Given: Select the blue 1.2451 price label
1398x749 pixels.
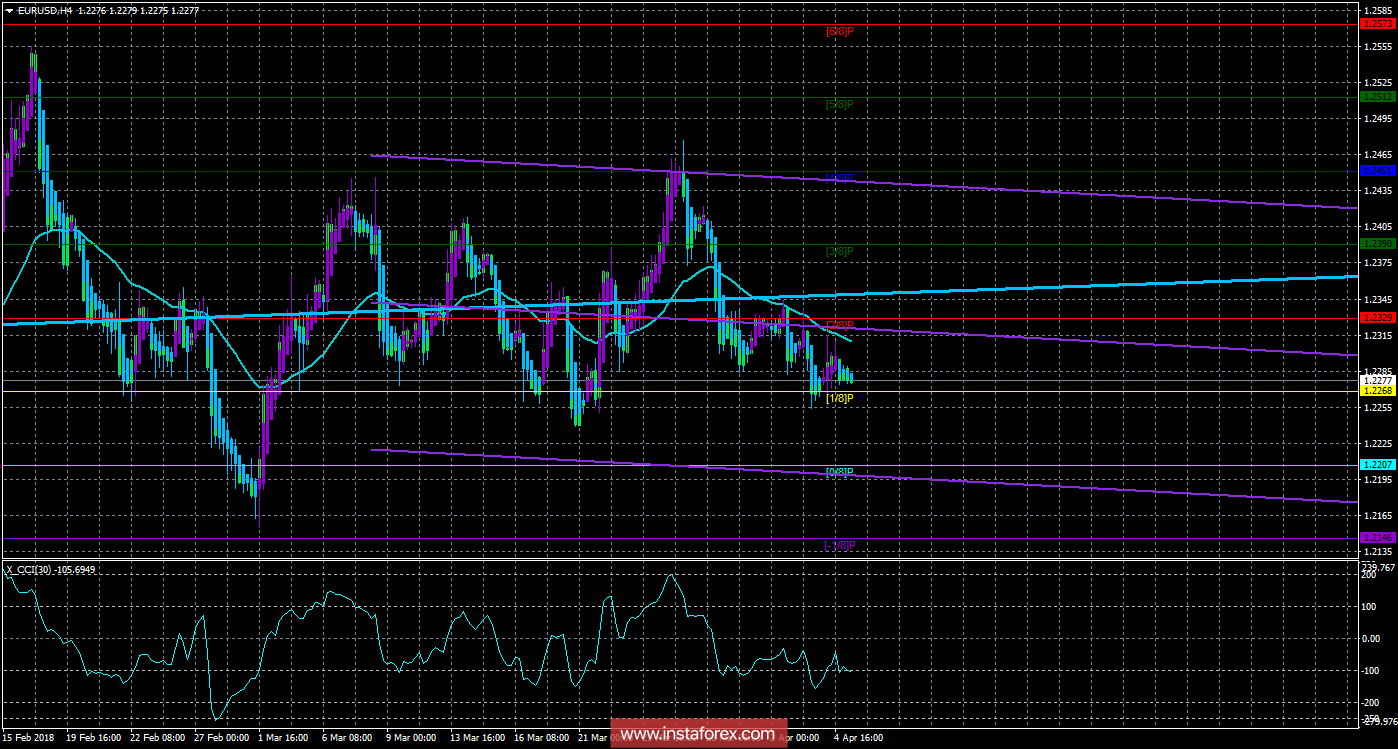Looking at the screenshot, I should pyautogui.click(x=1377, y=171).
